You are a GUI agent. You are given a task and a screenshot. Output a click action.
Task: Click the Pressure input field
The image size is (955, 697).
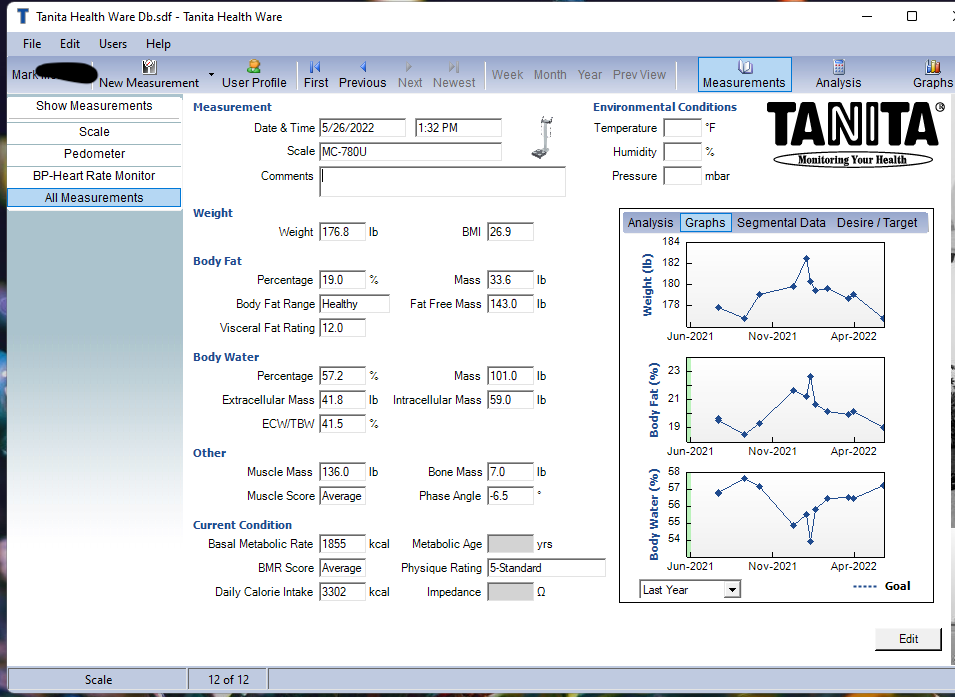click(682, 176)
